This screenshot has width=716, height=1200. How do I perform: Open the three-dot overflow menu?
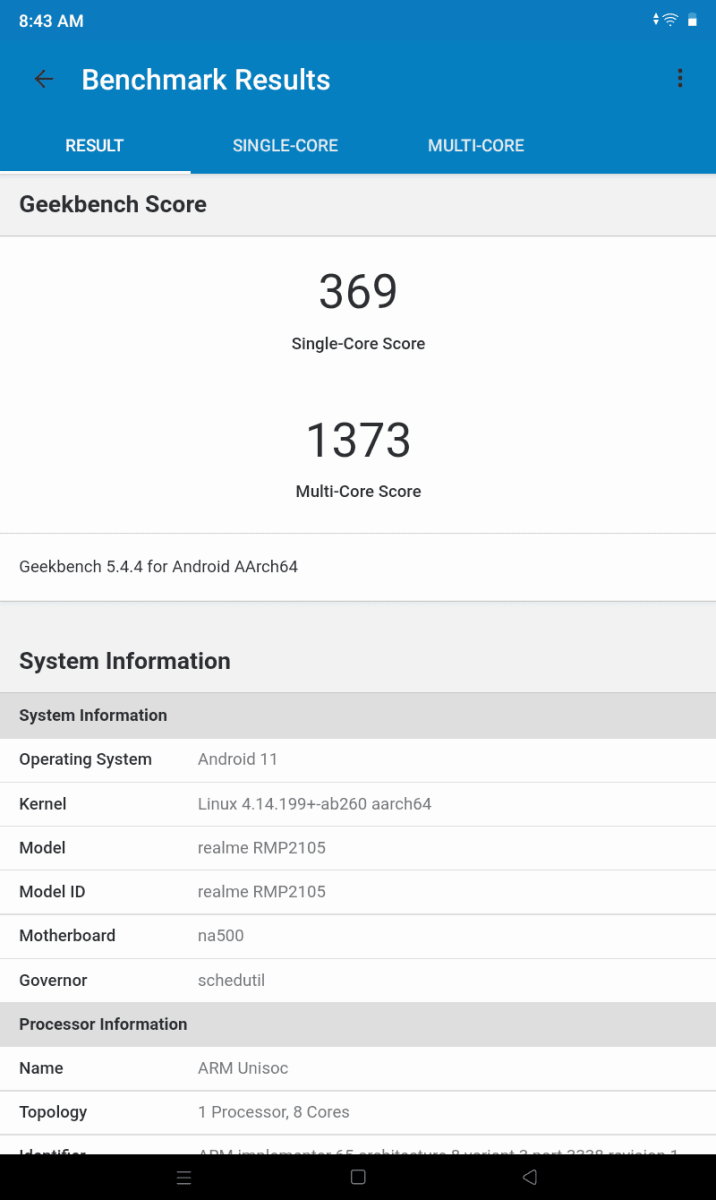pos(680,79)
